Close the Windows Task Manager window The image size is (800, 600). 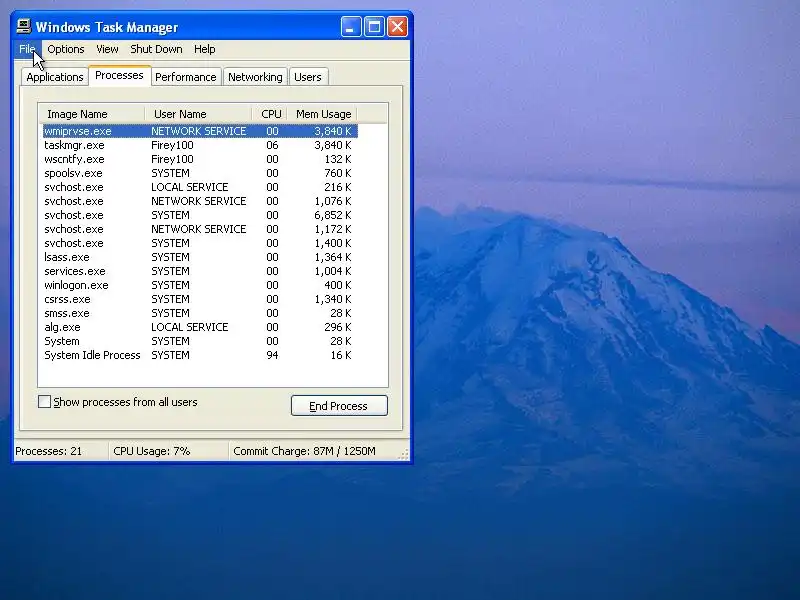click(397, 27)
